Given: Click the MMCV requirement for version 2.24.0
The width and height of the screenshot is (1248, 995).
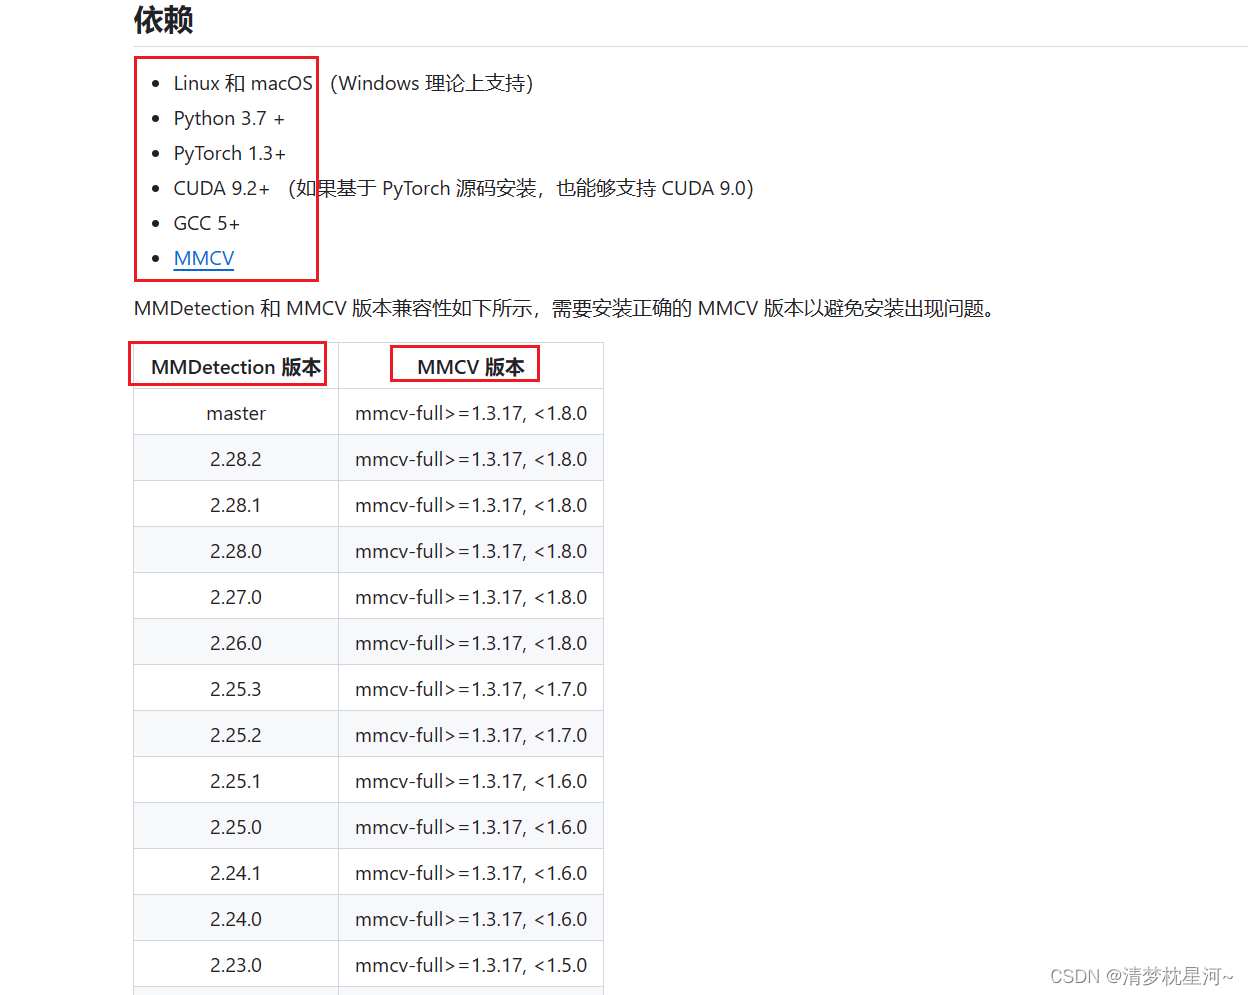Looking at the screenshot, I should tap(471, 919).
